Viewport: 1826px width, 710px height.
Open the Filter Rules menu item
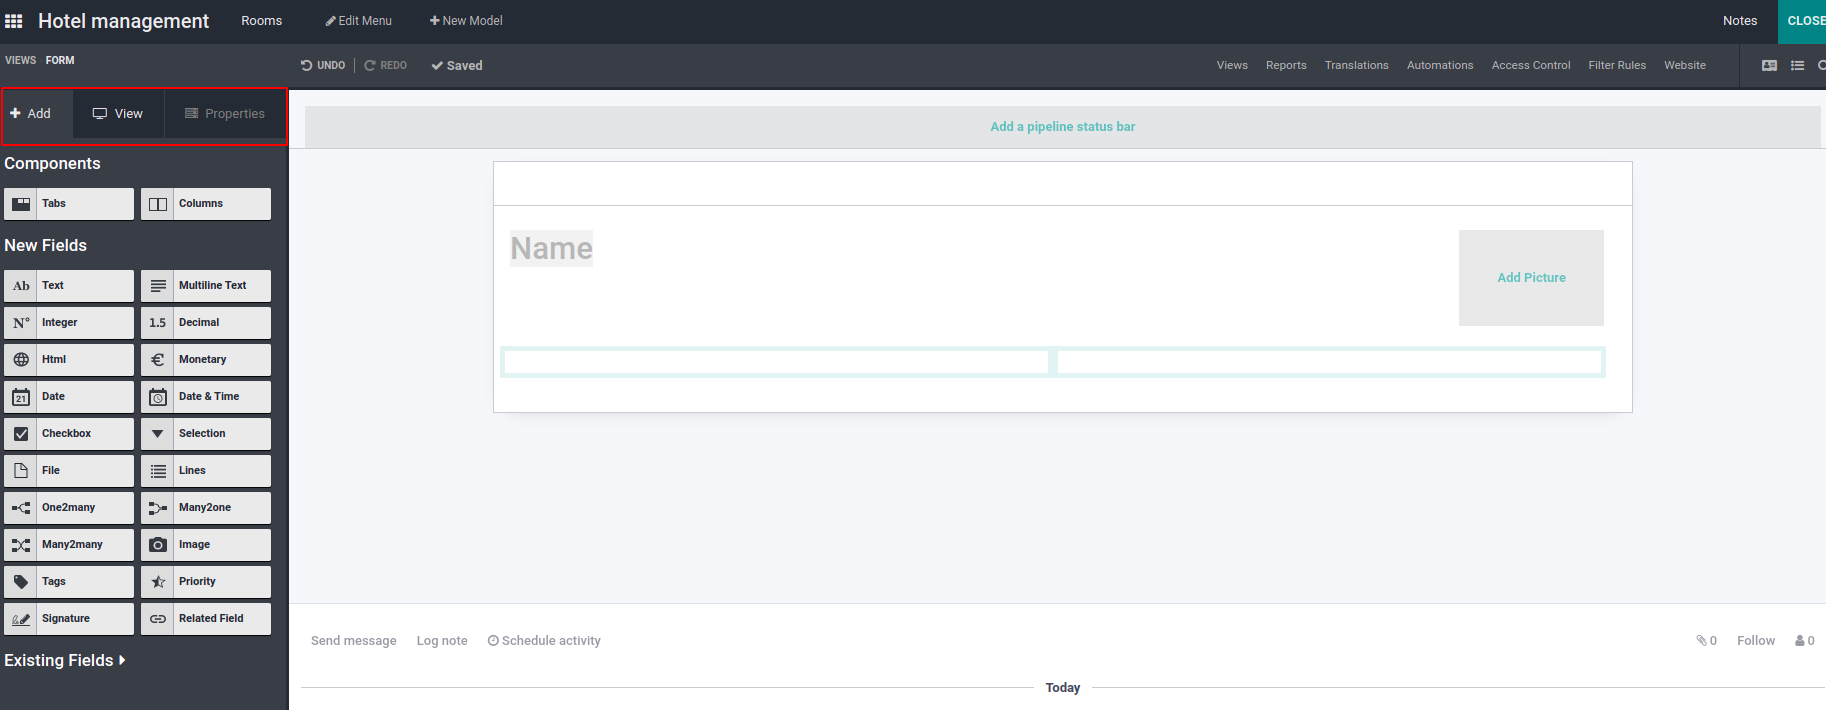(1617, 66)
